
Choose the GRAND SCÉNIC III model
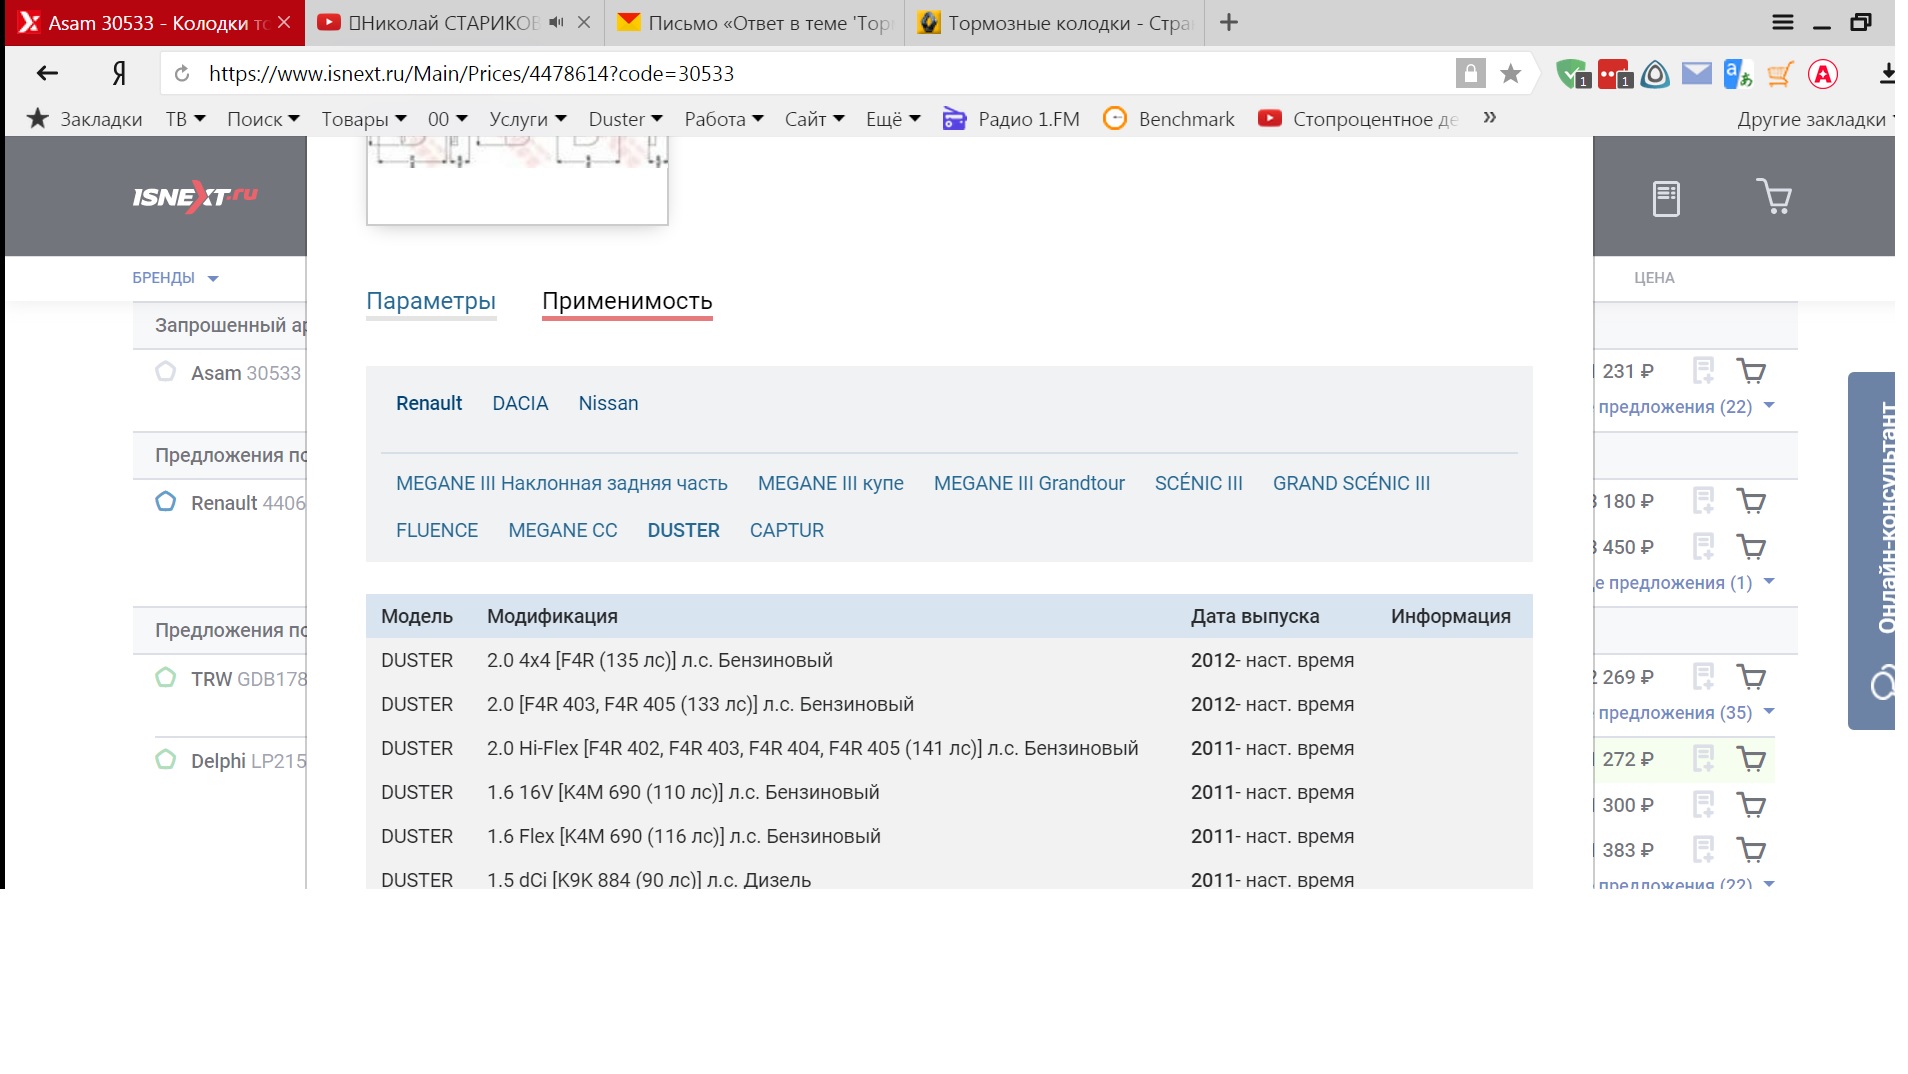(x=1351, y=483)
